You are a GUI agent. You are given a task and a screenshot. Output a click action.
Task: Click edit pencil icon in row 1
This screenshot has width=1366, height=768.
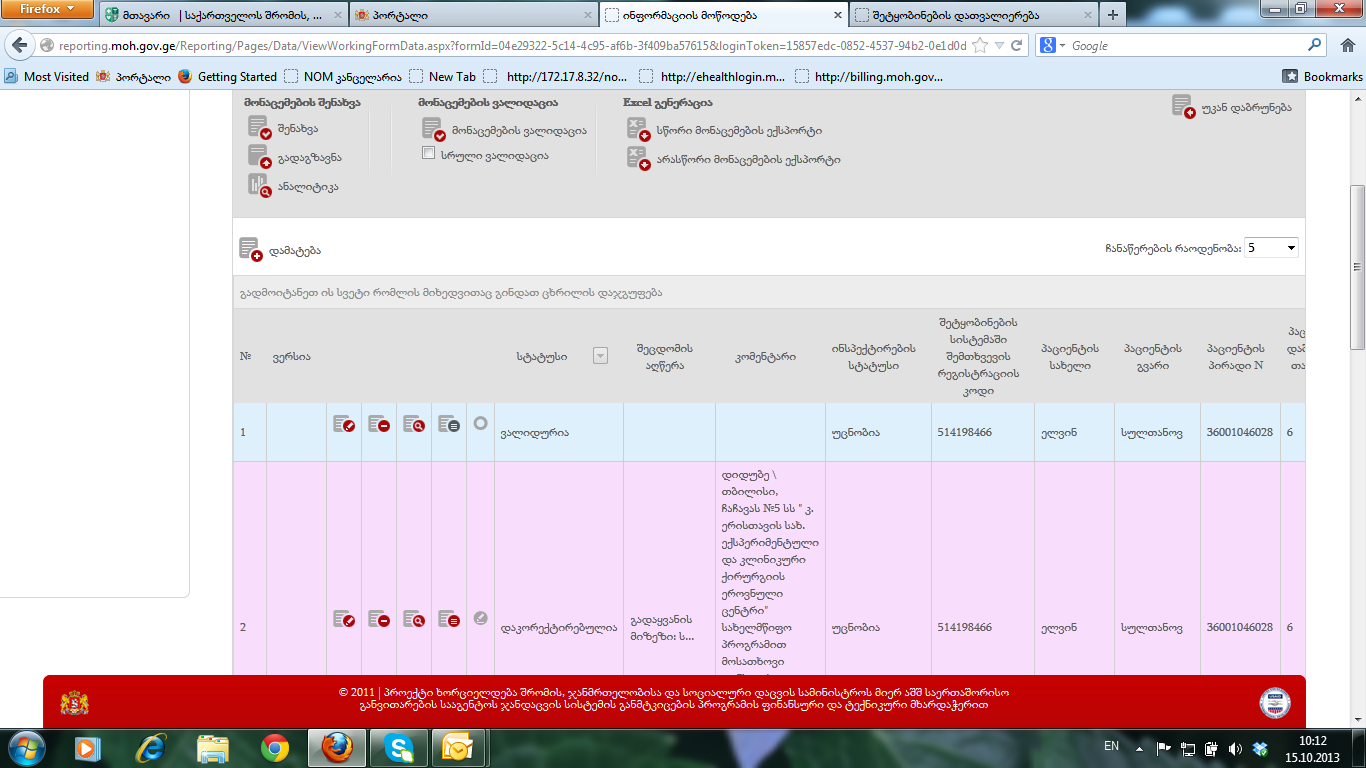coord(344,424)
